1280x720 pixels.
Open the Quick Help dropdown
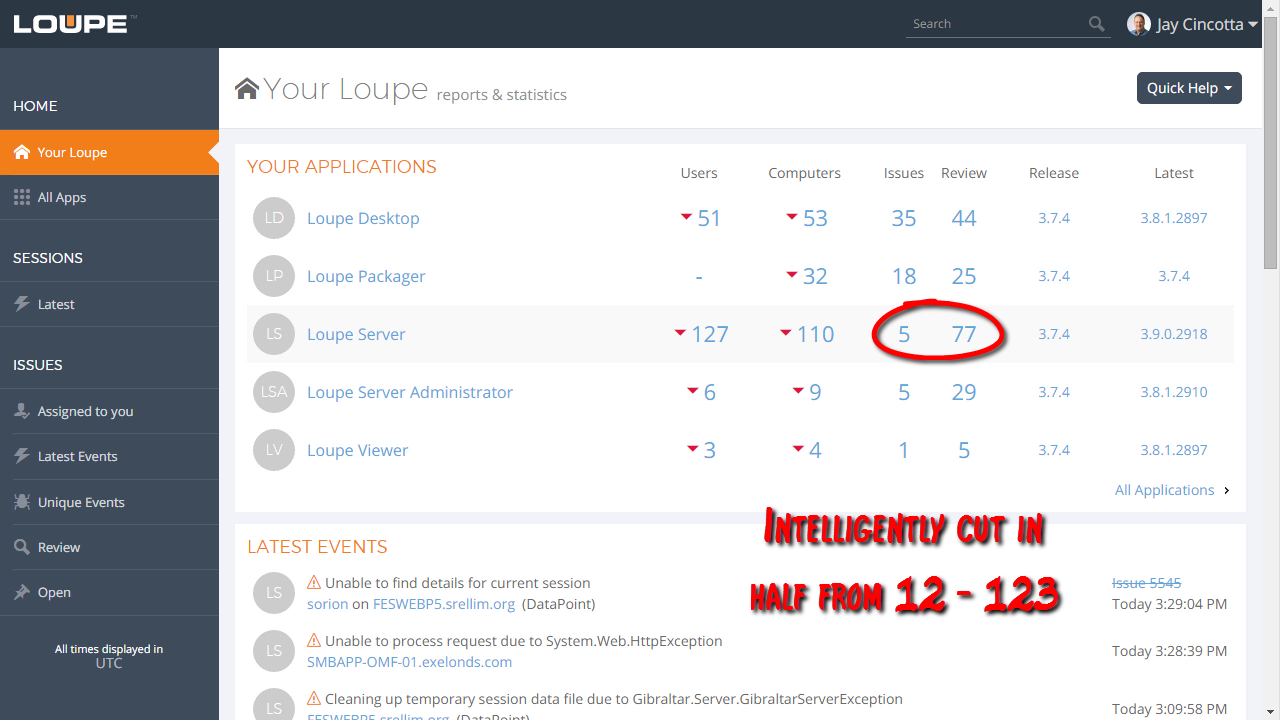tap(1189, 88)
